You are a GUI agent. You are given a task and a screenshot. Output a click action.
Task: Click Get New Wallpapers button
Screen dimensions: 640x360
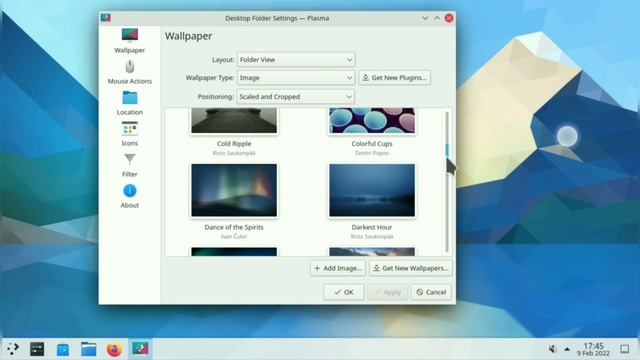point(411,268)
